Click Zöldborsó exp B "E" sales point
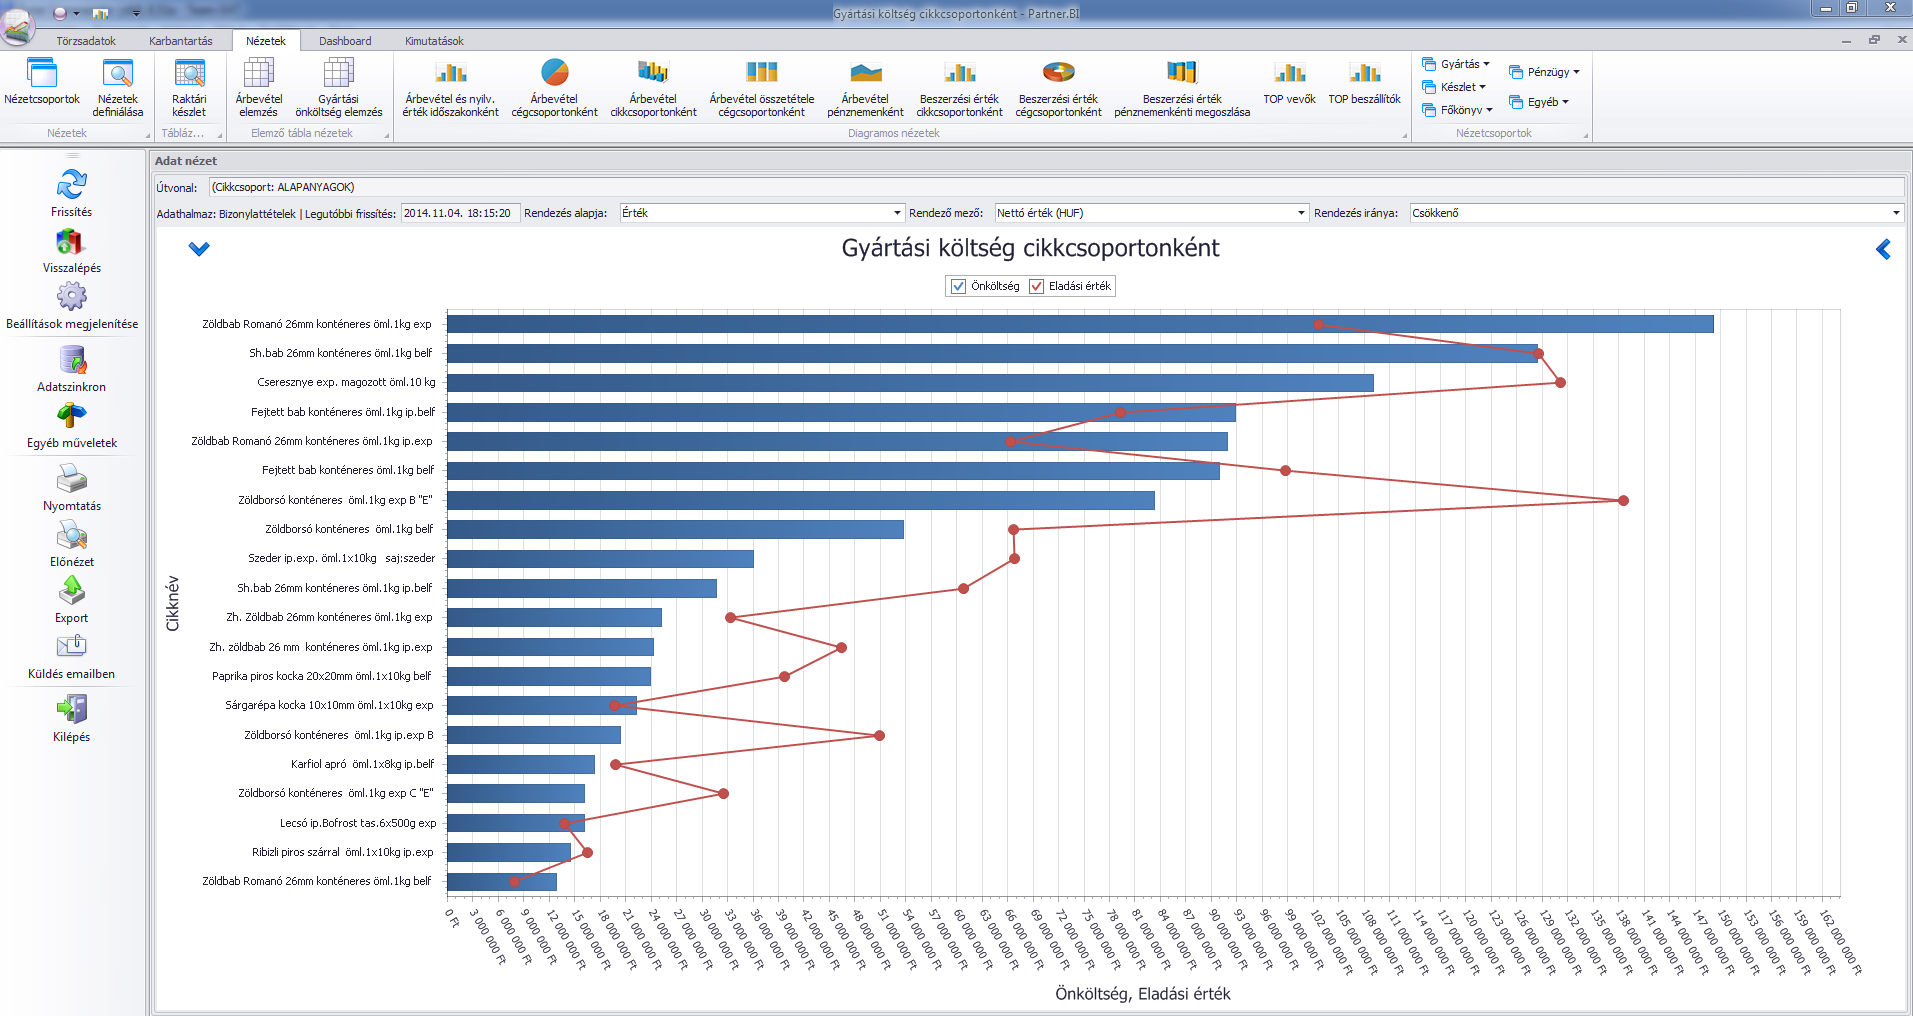 point(1623,500)
